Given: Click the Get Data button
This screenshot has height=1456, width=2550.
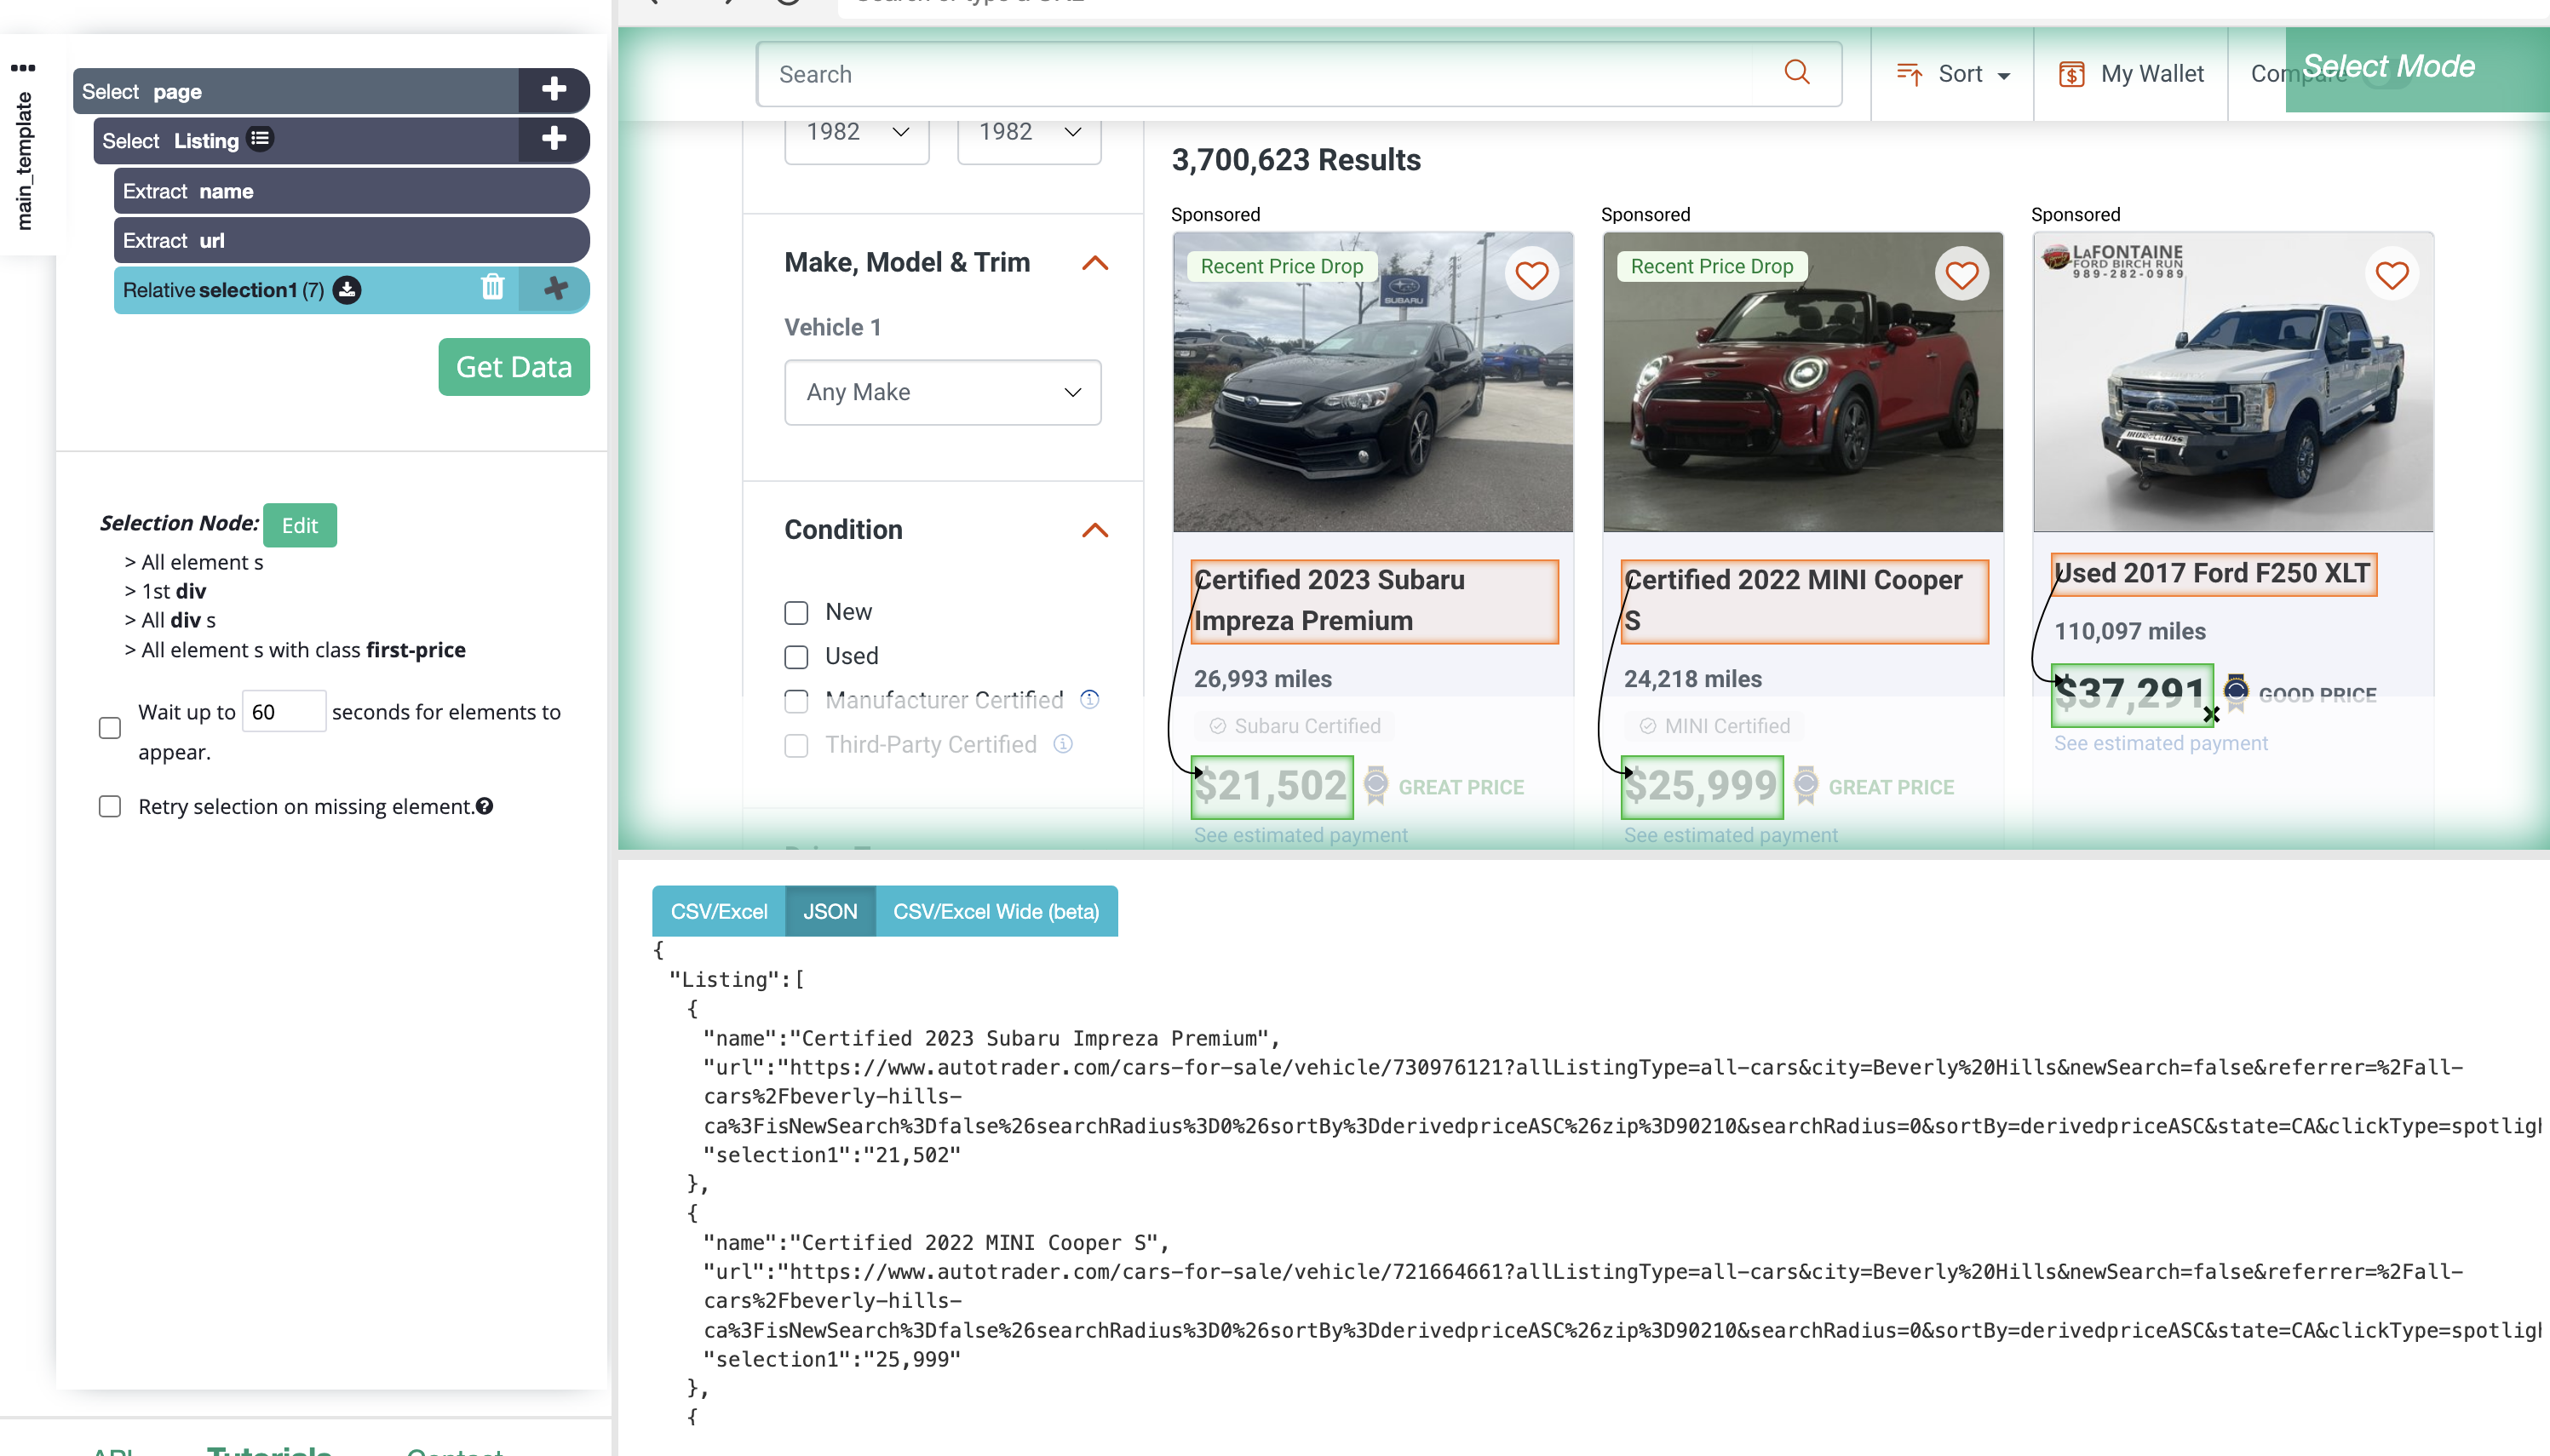Looking at the screenshot, I should (514, 367).
